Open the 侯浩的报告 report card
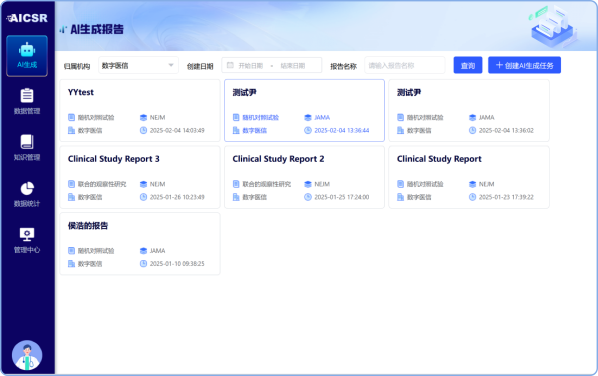 [x=140, y=244]
